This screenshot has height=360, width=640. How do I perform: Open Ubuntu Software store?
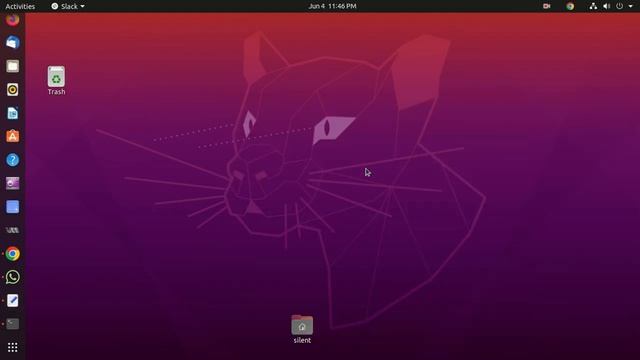click(x=12, y=136)
